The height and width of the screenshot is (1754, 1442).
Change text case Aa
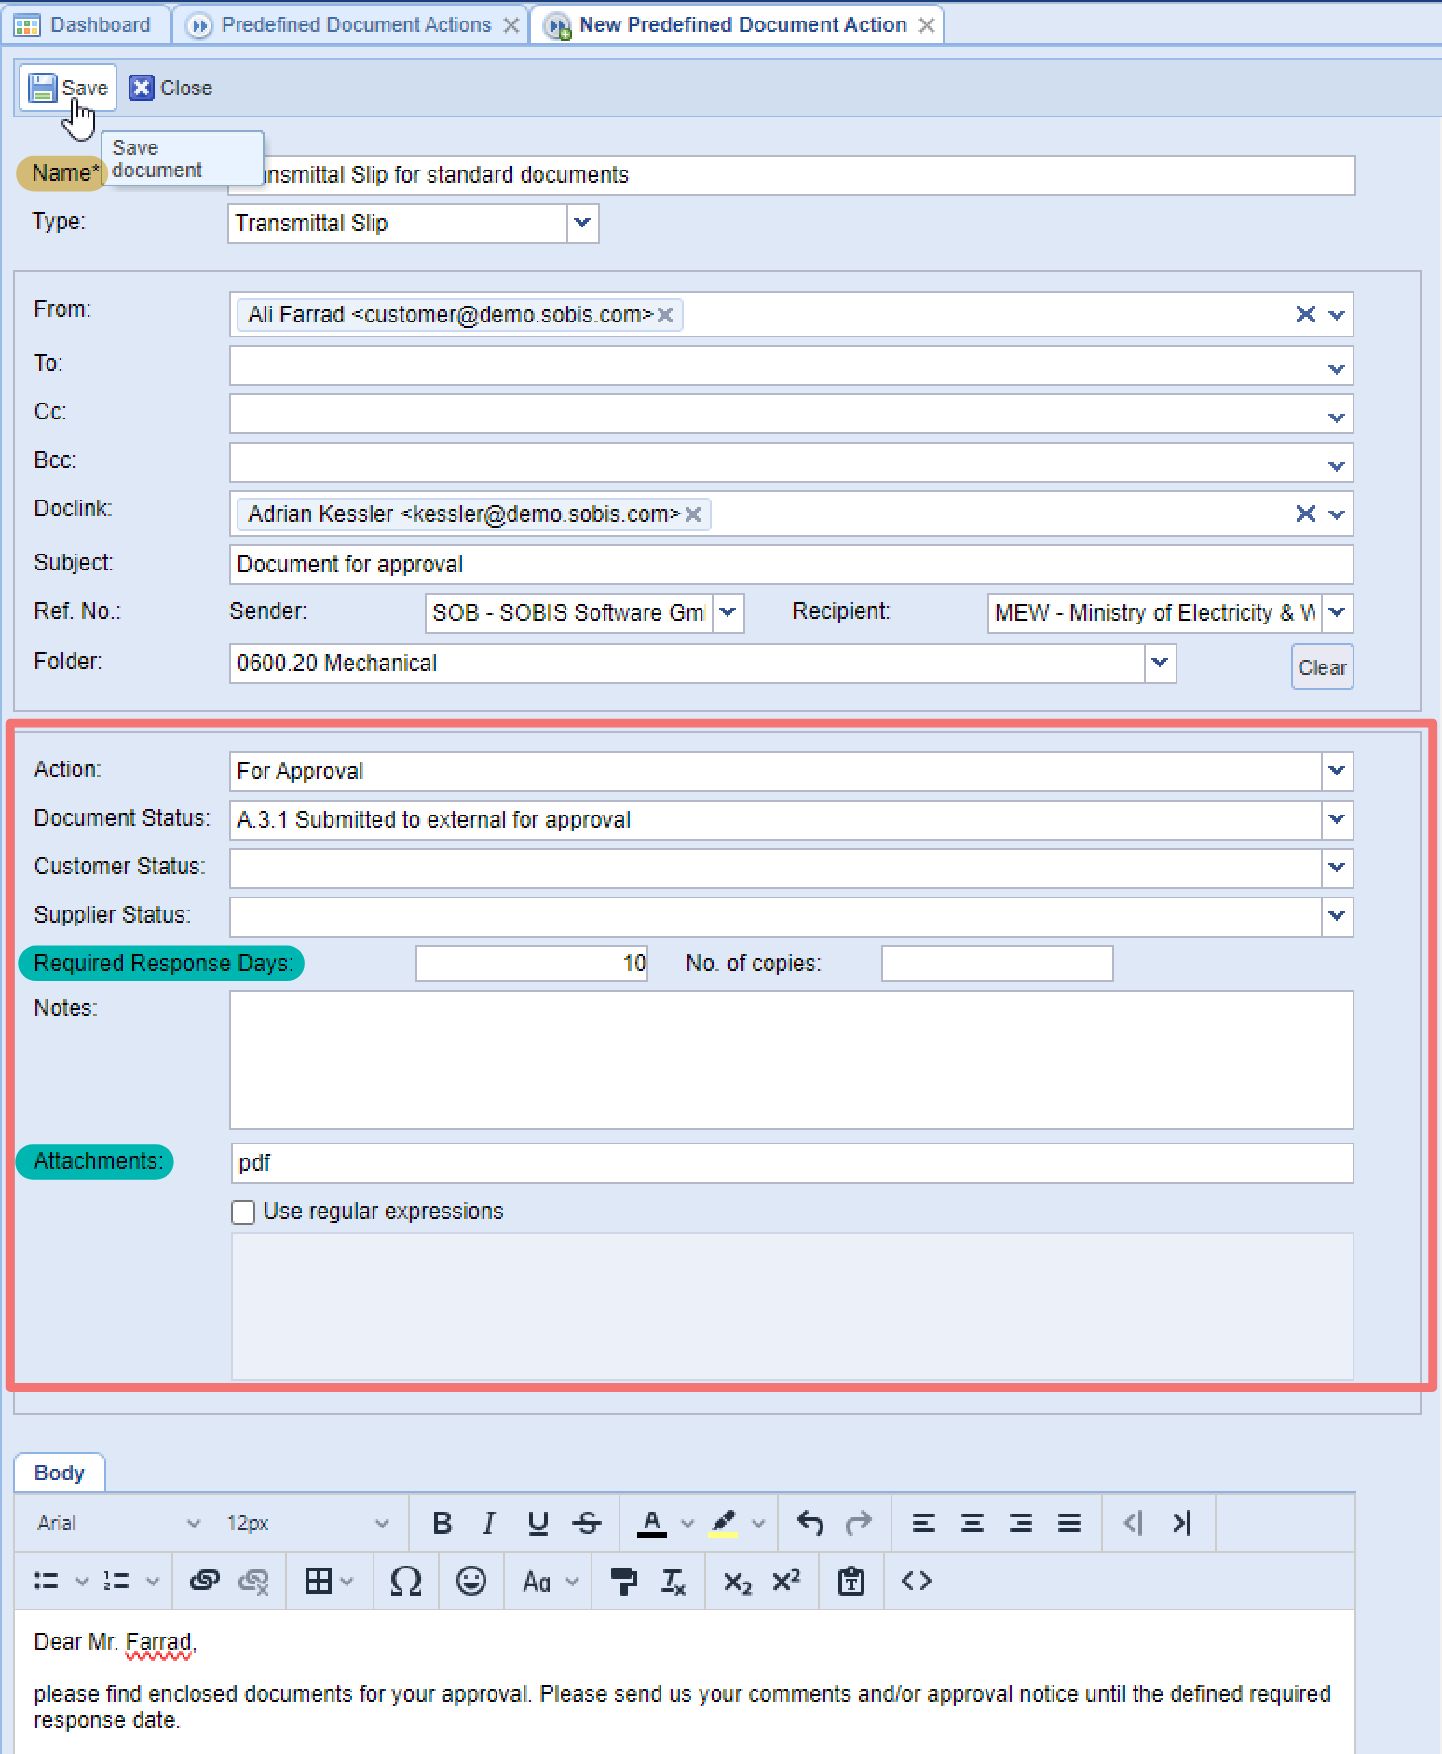tap(537, 1581)
